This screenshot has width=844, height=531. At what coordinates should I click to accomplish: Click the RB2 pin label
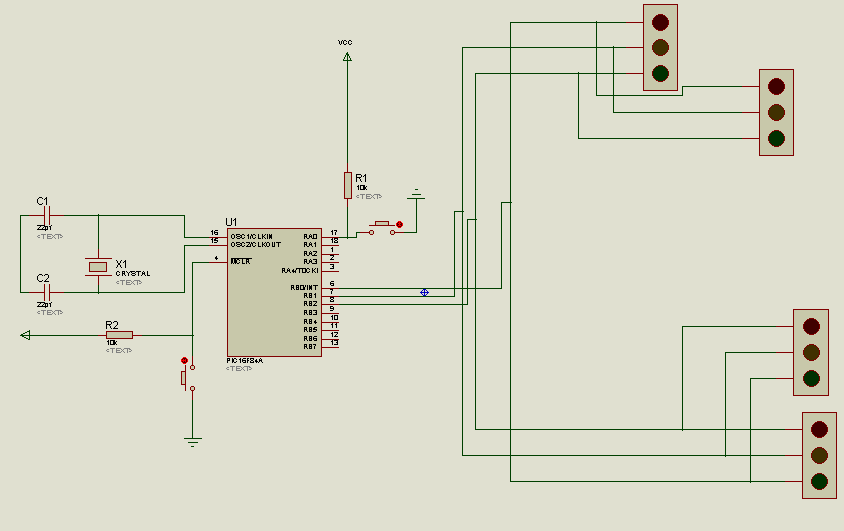click(x=311, y=304)
